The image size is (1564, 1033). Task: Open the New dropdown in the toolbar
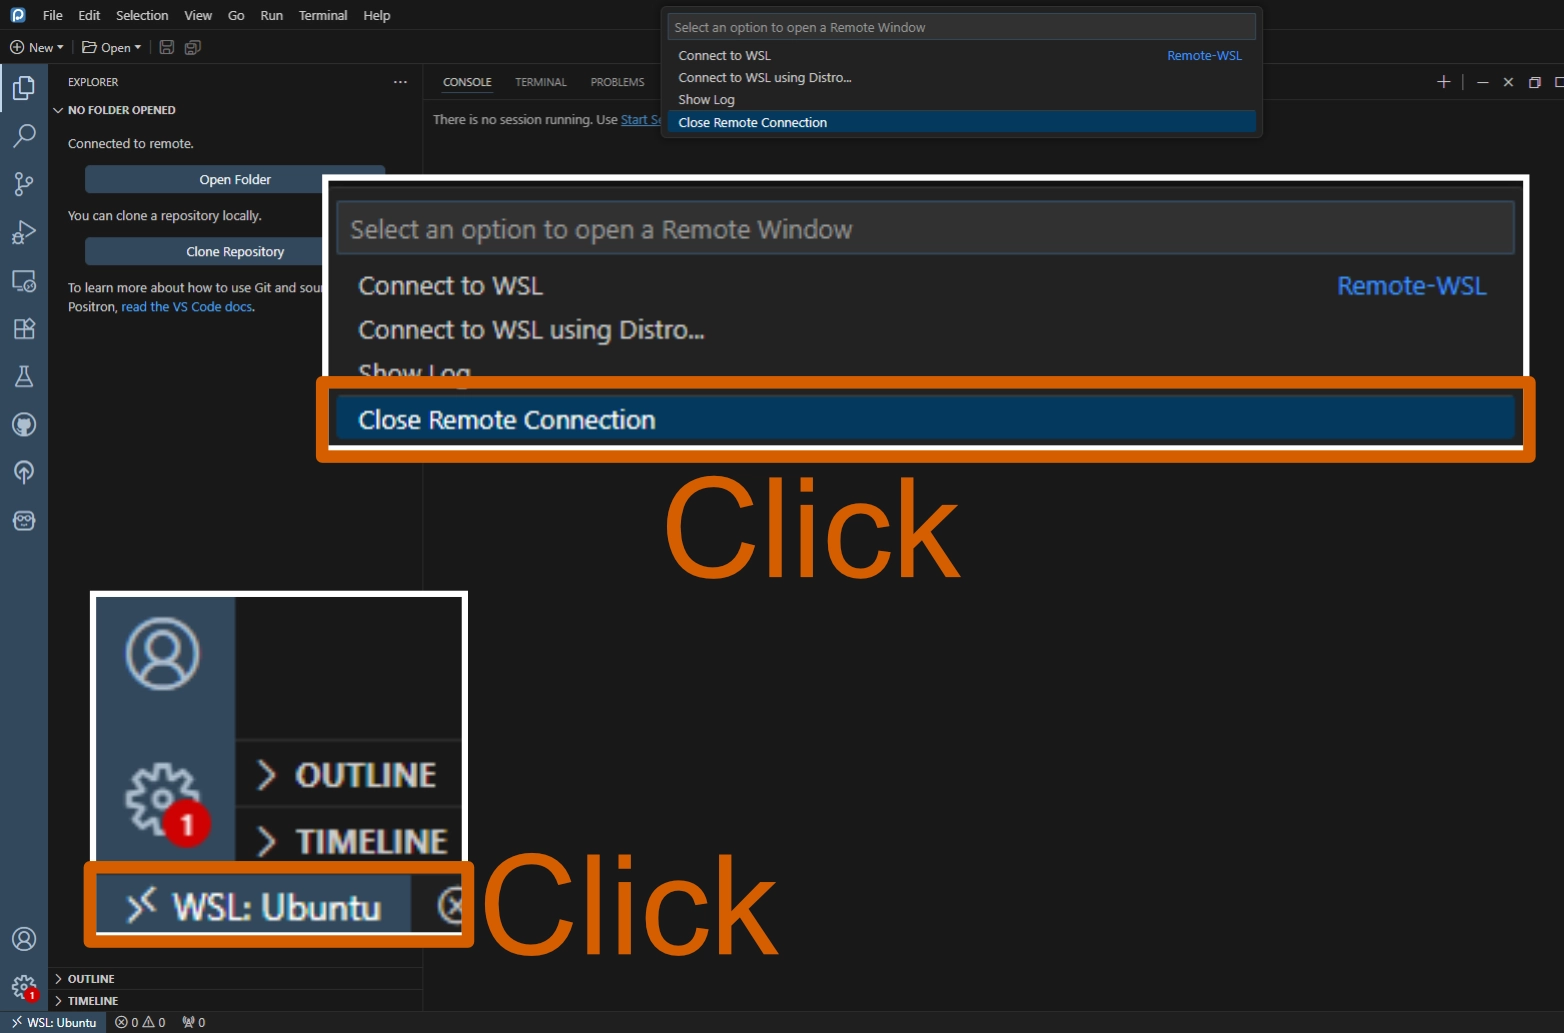(37, 47)
